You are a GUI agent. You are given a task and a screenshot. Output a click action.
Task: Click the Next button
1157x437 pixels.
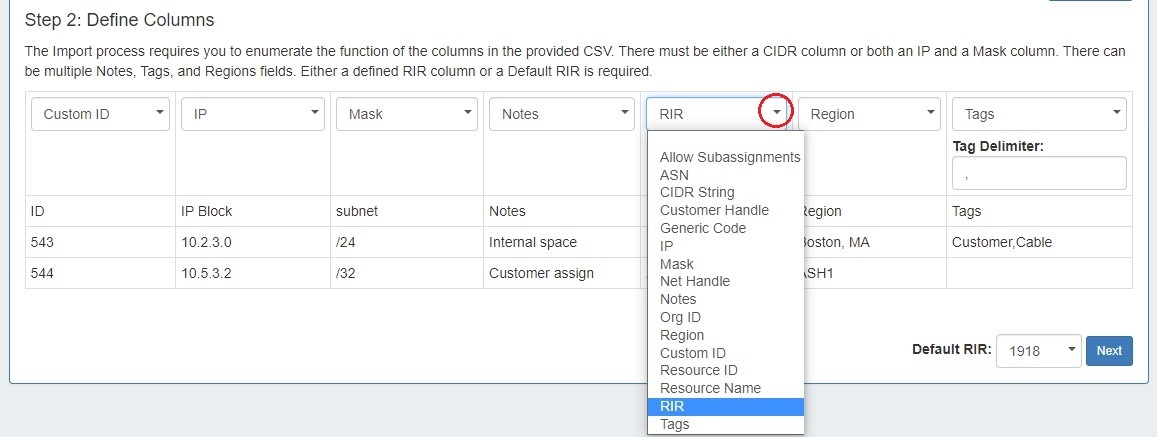click(x=1108, y=351)
